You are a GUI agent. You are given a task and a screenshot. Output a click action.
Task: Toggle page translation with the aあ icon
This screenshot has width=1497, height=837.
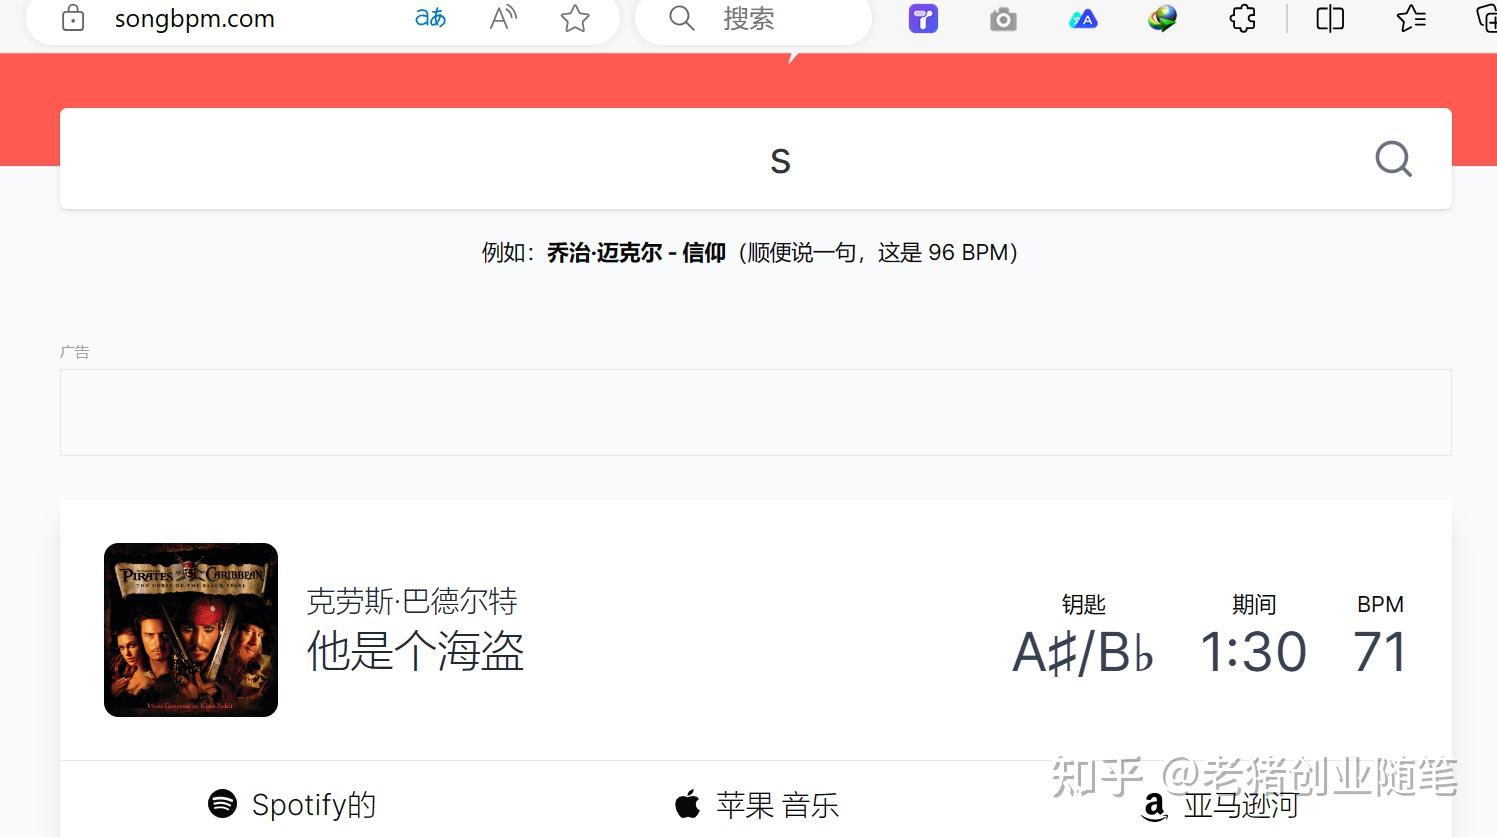[429, 17]
